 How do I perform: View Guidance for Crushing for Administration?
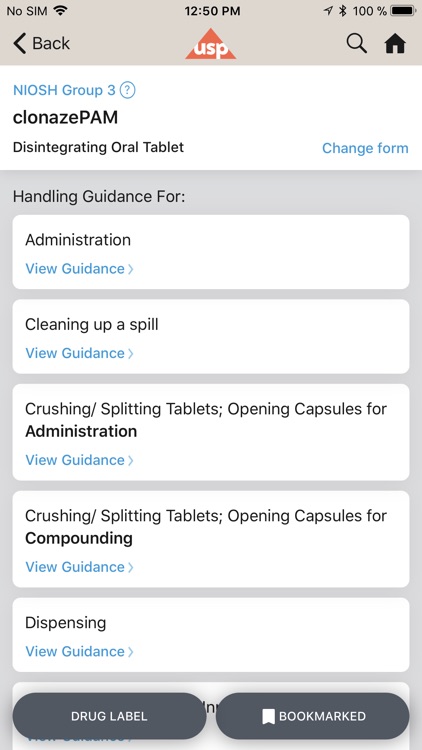pos(79,460)
